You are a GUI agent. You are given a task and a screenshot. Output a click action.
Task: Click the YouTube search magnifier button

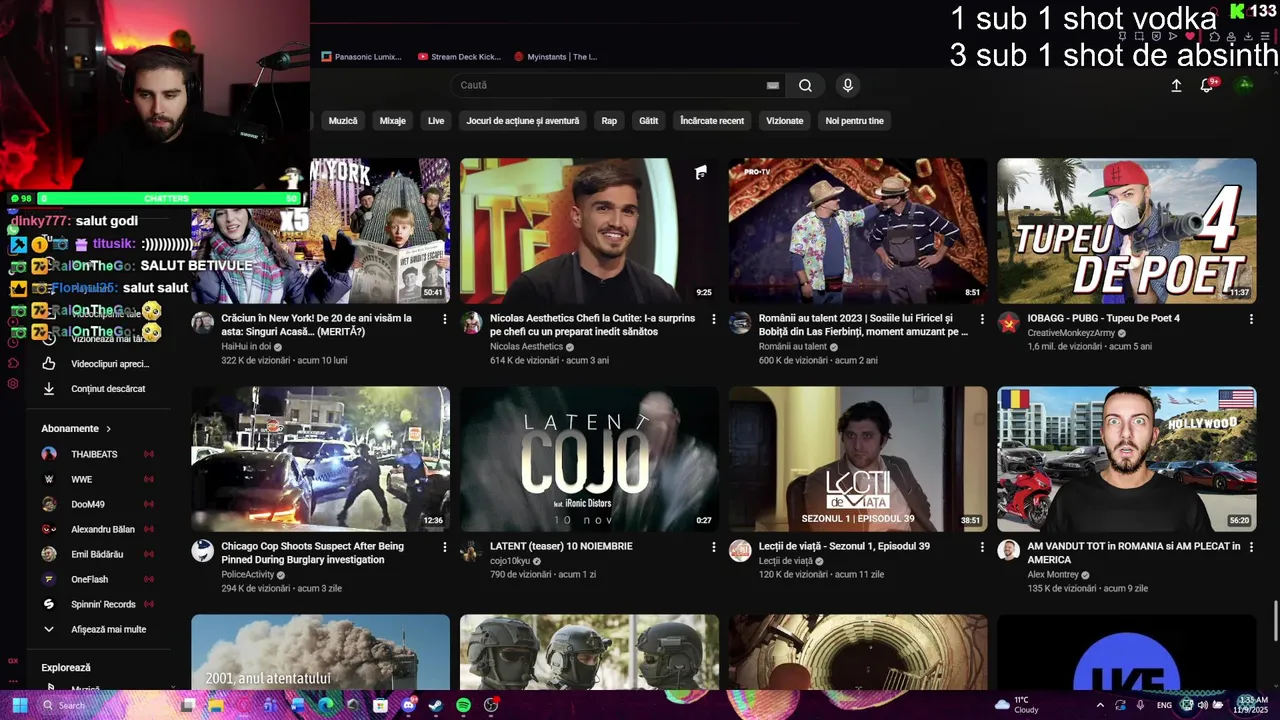tap(805, 85)
